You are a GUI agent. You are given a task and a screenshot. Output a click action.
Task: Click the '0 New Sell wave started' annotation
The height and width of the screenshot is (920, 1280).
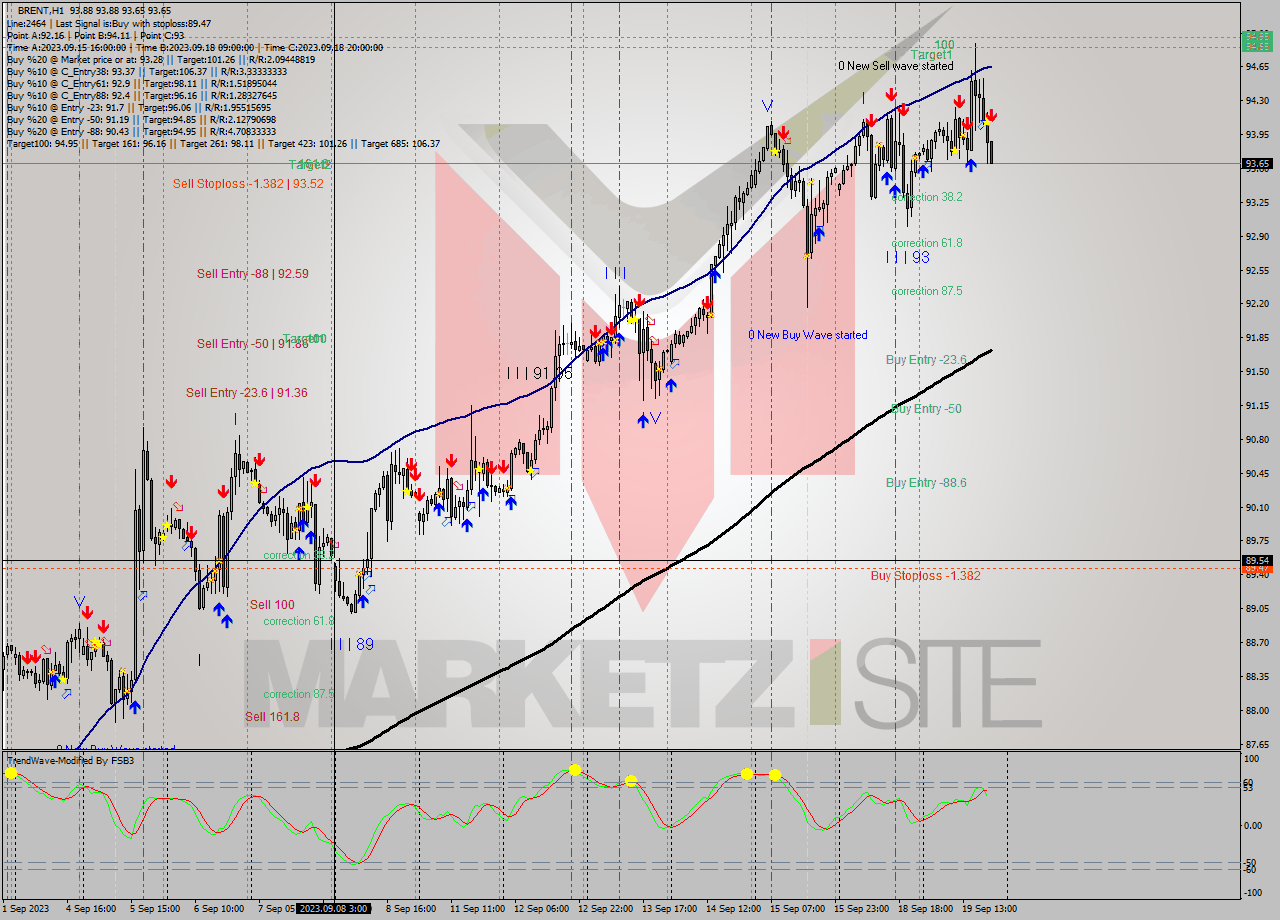click(x=895, y=66)
